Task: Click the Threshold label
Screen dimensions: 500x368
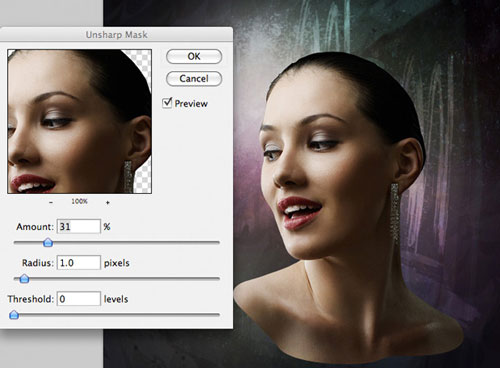Action: coord(31,299)
